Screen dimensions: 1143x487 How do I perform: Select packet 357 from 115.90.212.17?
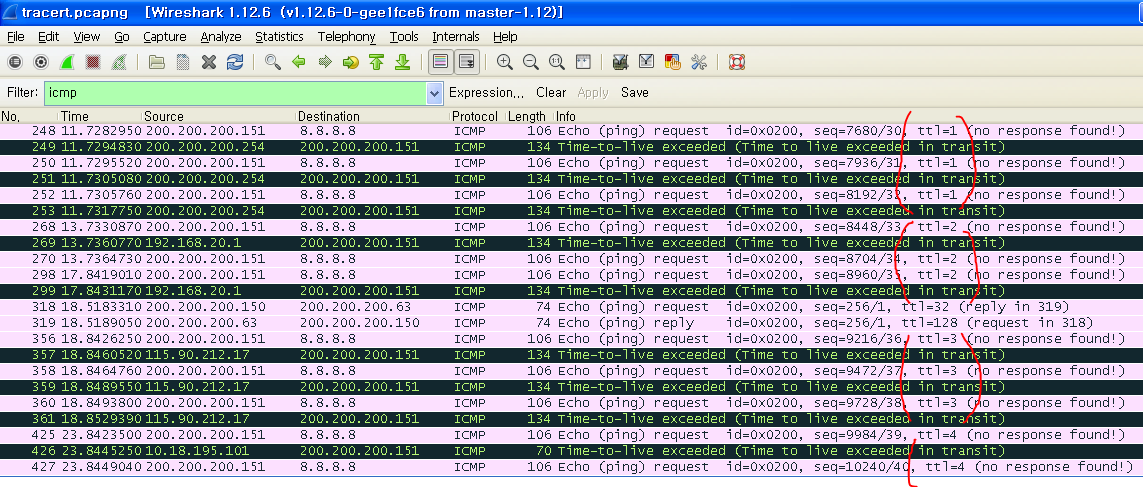572,355
